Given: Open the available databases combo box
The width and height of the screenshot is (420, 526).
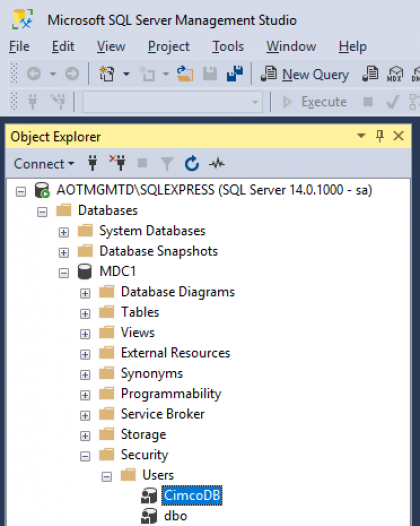Looking at the screenshot, I should point(172,102).
